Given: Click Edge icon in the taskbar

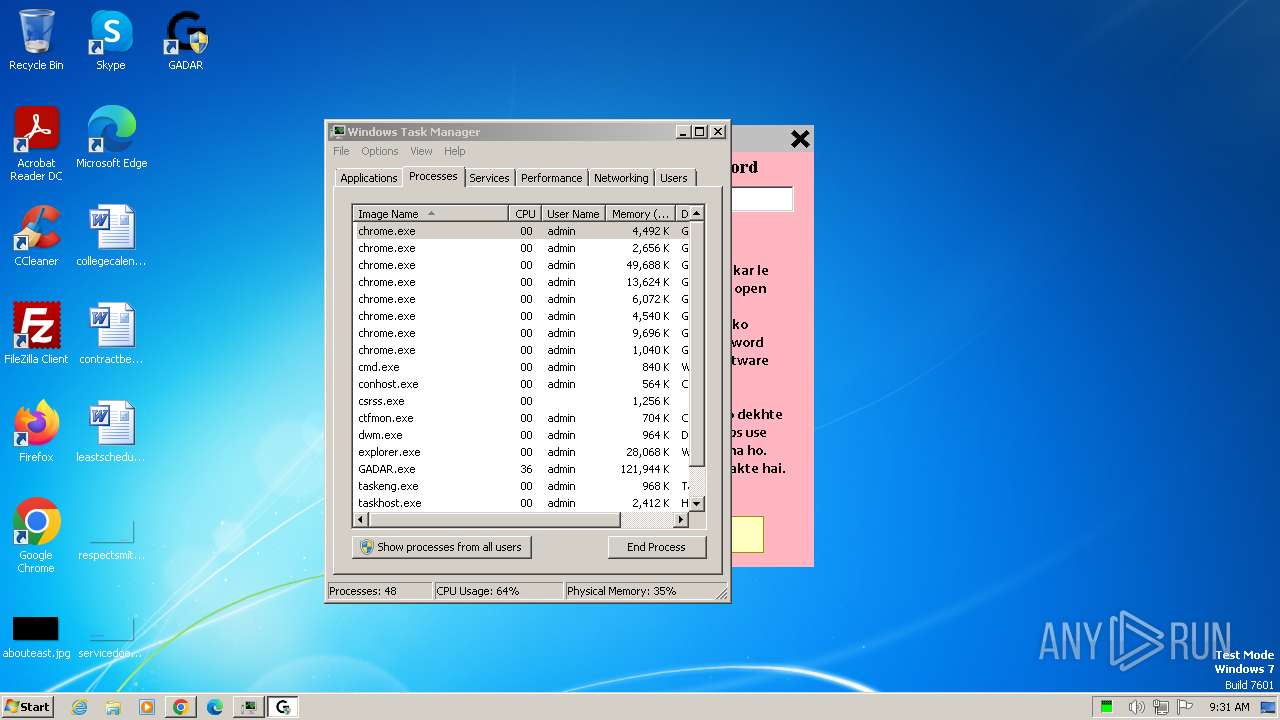Looking at the screenshot, I should point(215,707).
